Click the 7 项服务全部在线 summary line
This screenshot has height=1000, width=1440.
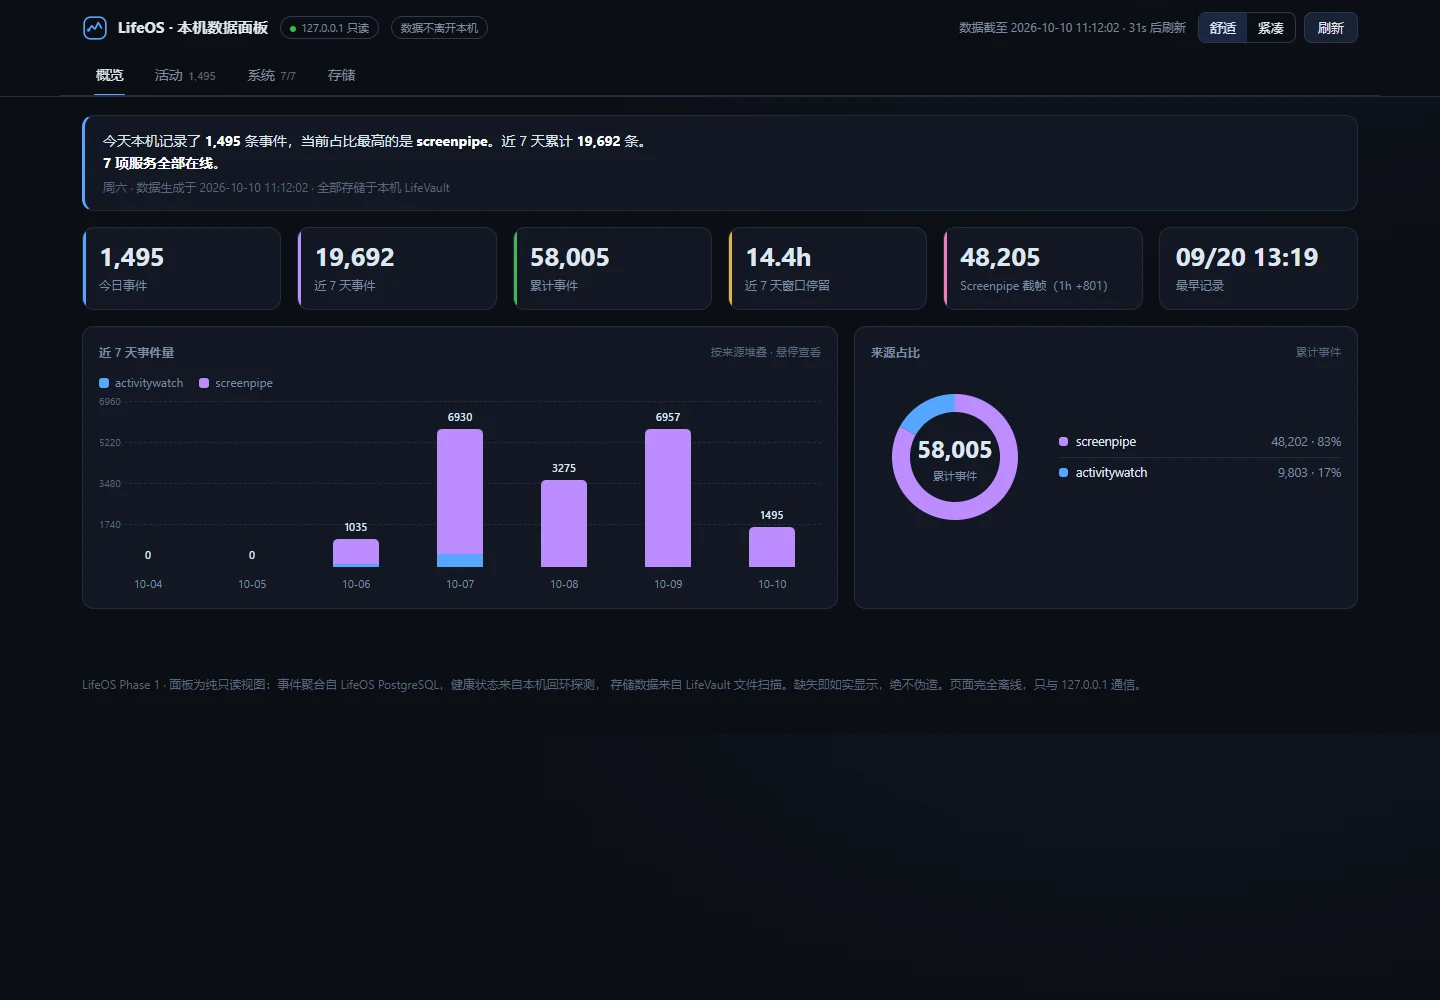[x=161, y=163]
